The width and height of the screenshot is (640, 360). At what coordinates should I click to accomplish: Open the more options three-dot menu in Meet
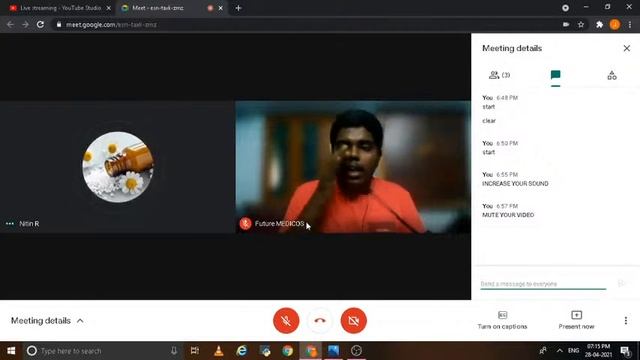tap(626, 320)
